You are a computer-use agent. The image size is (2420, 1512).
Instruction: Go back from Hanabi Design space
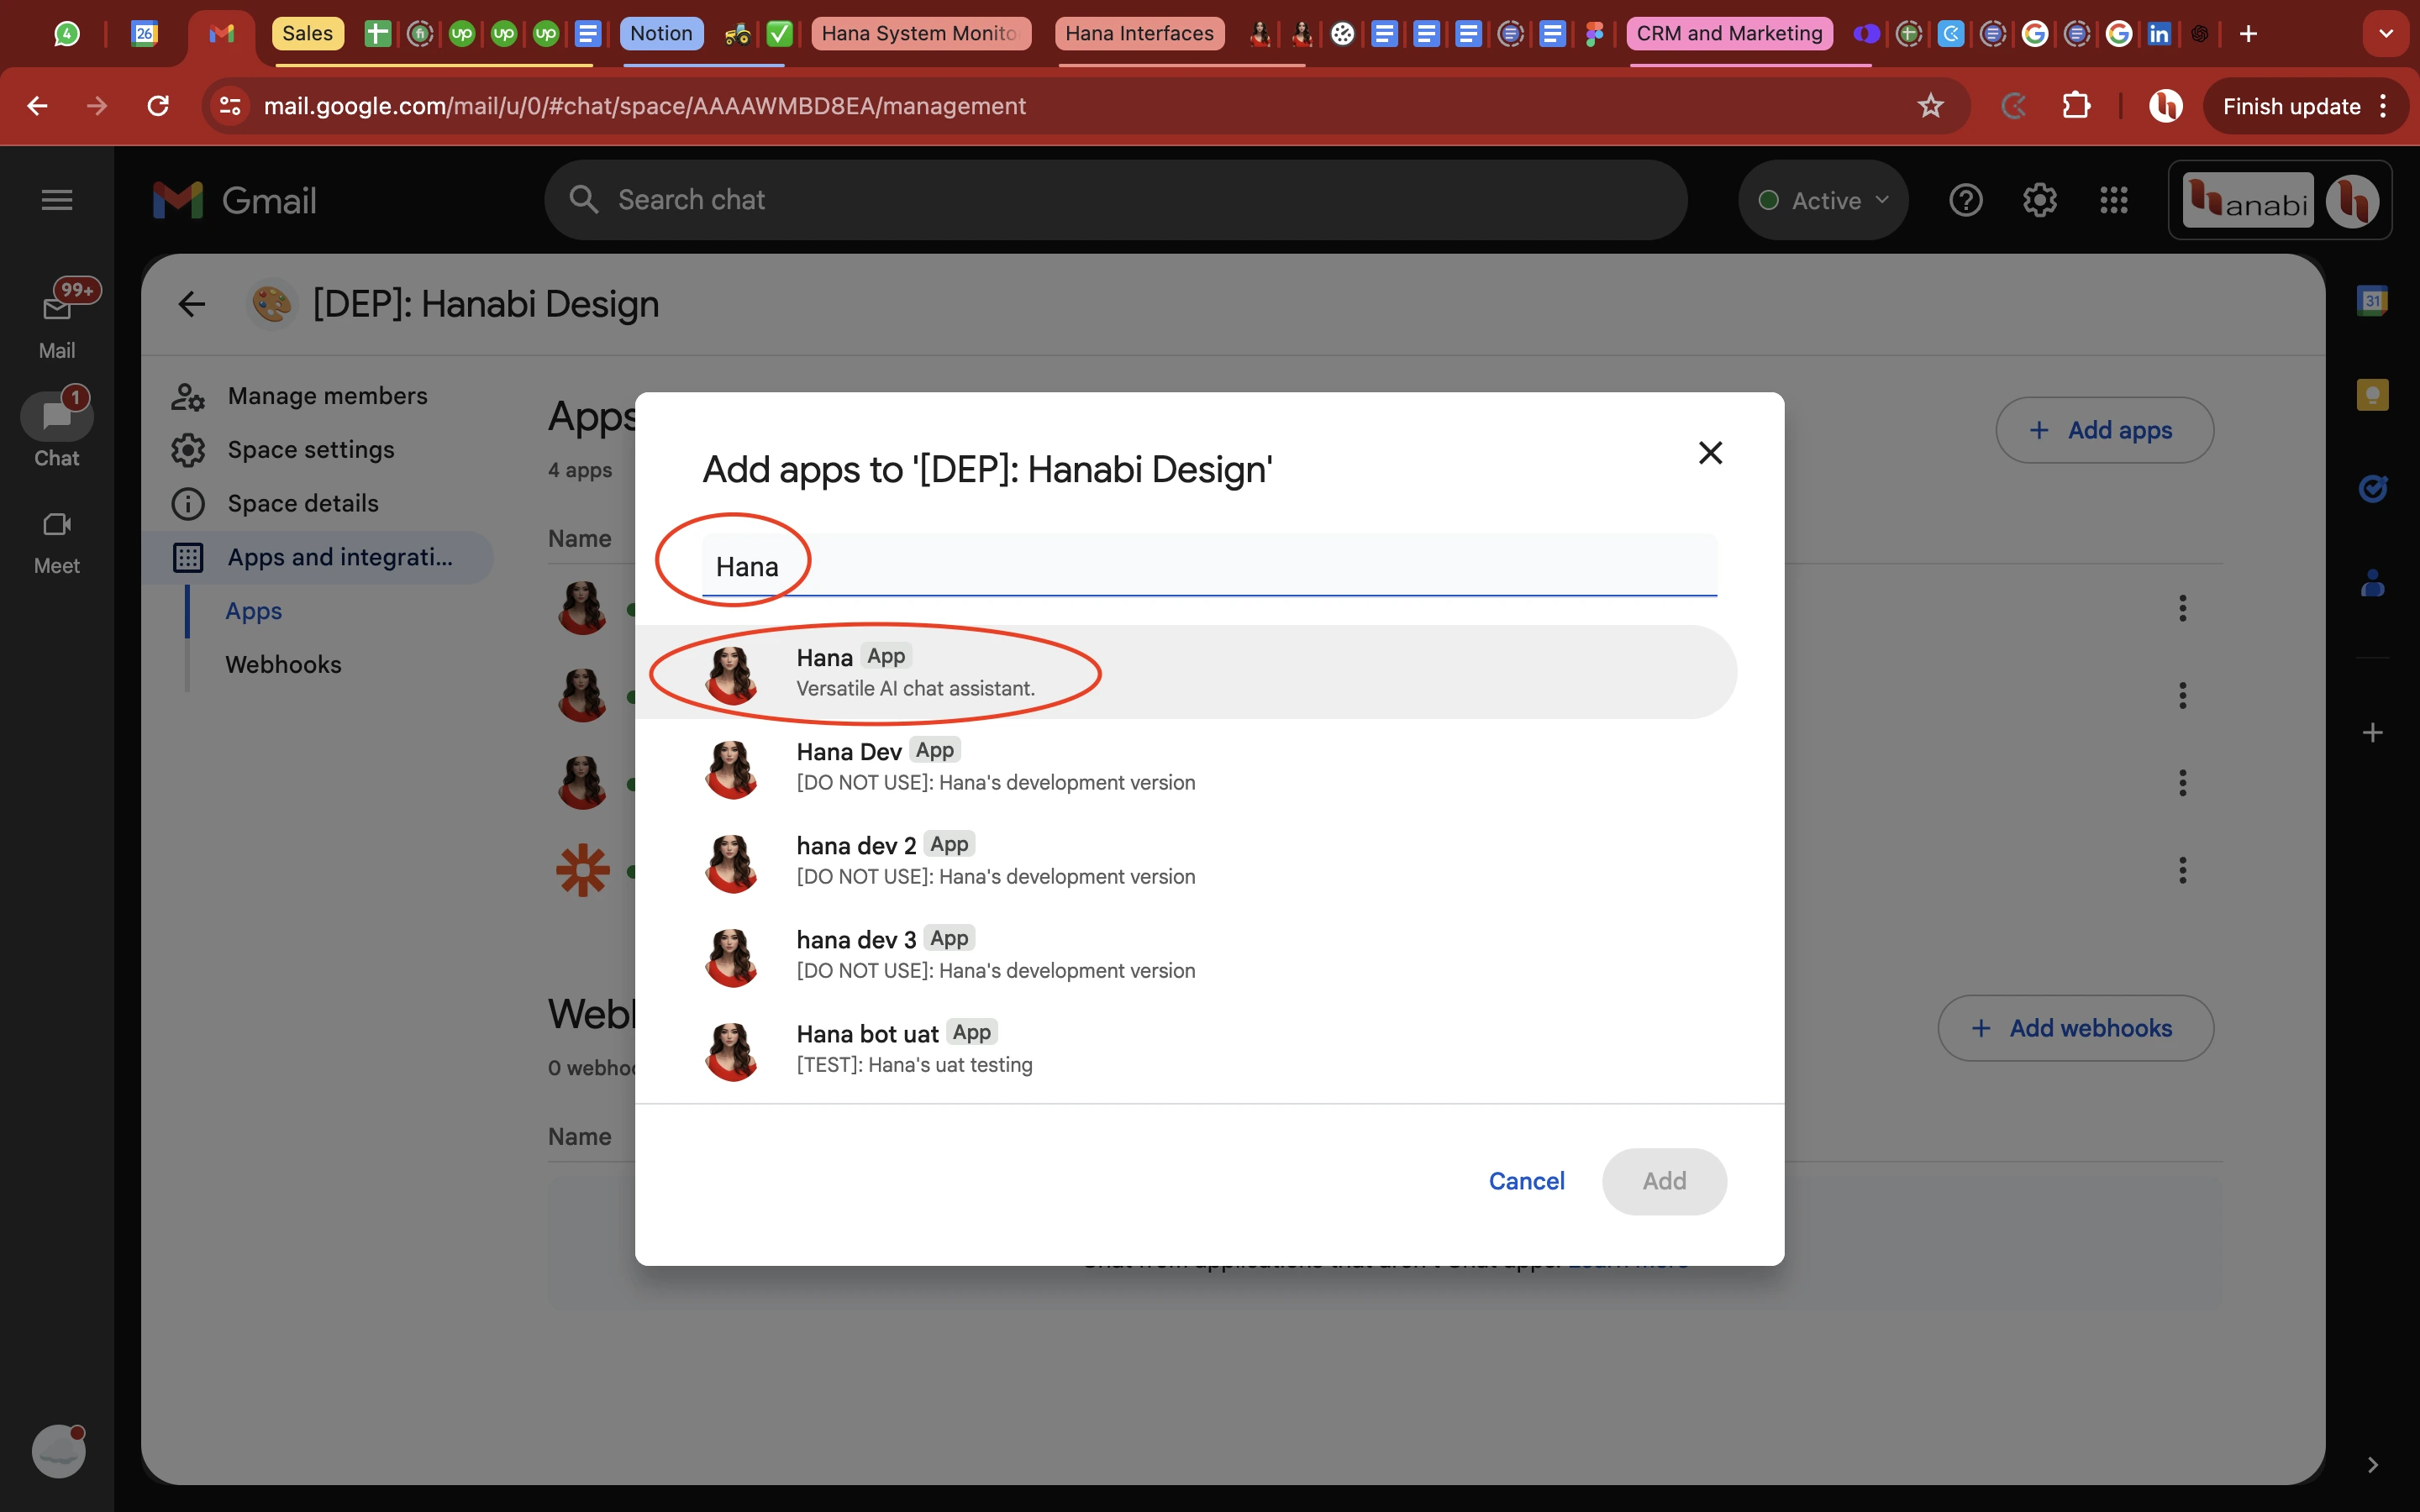(191, 304)
